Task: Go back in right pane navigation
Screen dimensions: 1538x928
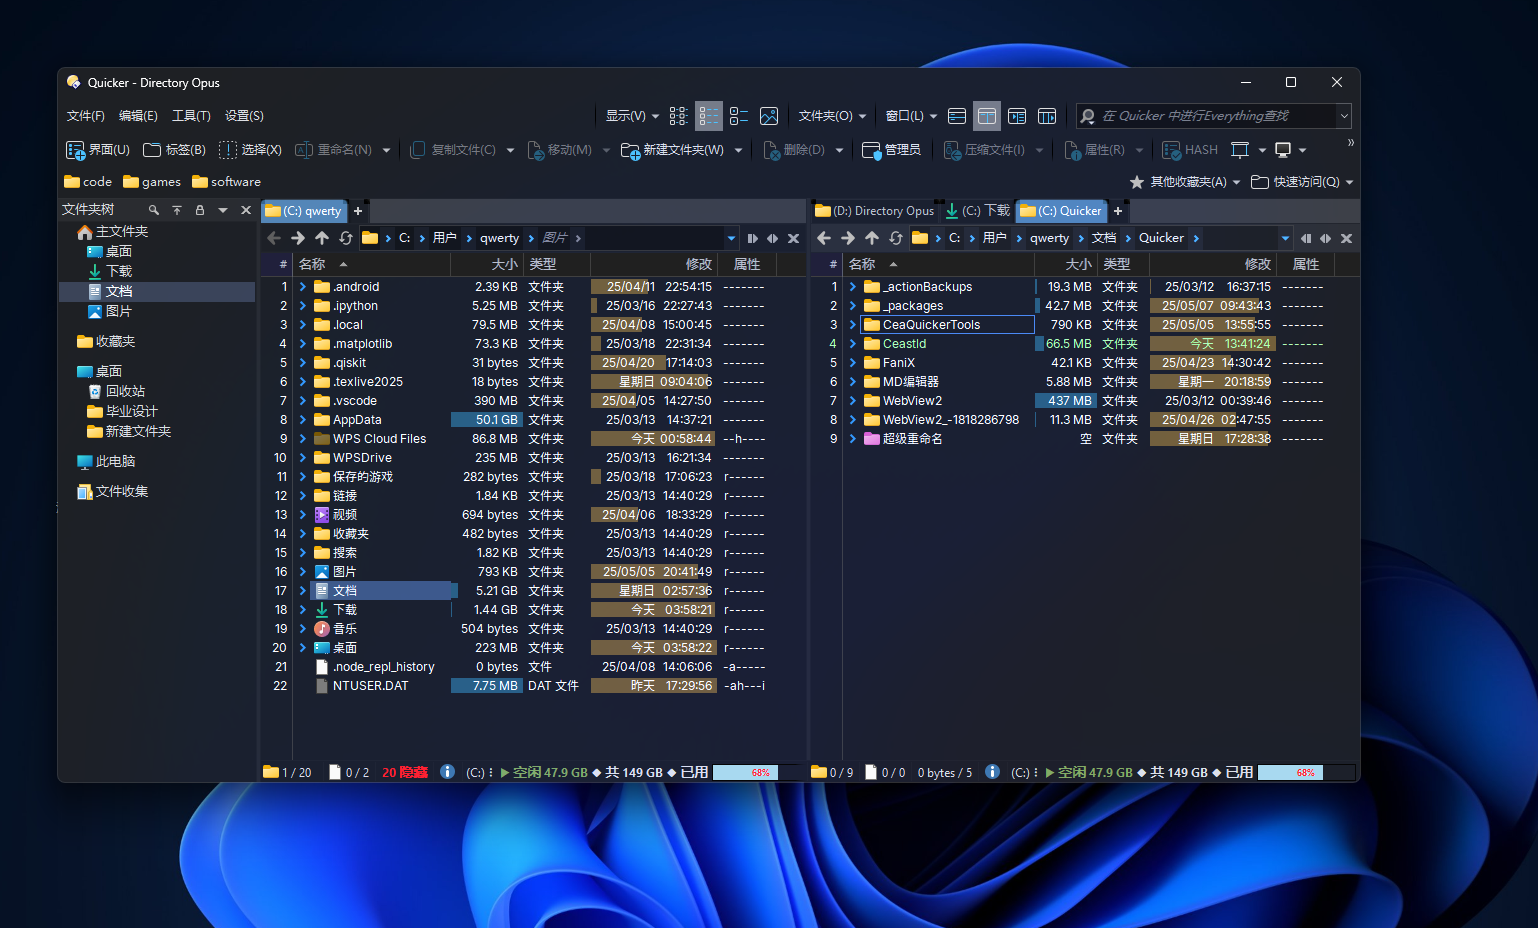Action: [x=824, y=238]
